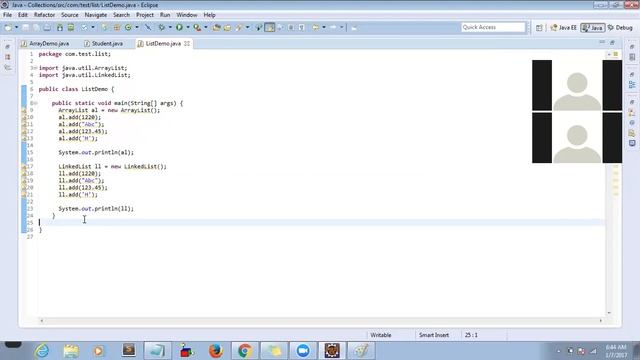Open Firefox from the taskbar
Image resolution: width=640 pixels, height=360 pixels.
(216, 351)
